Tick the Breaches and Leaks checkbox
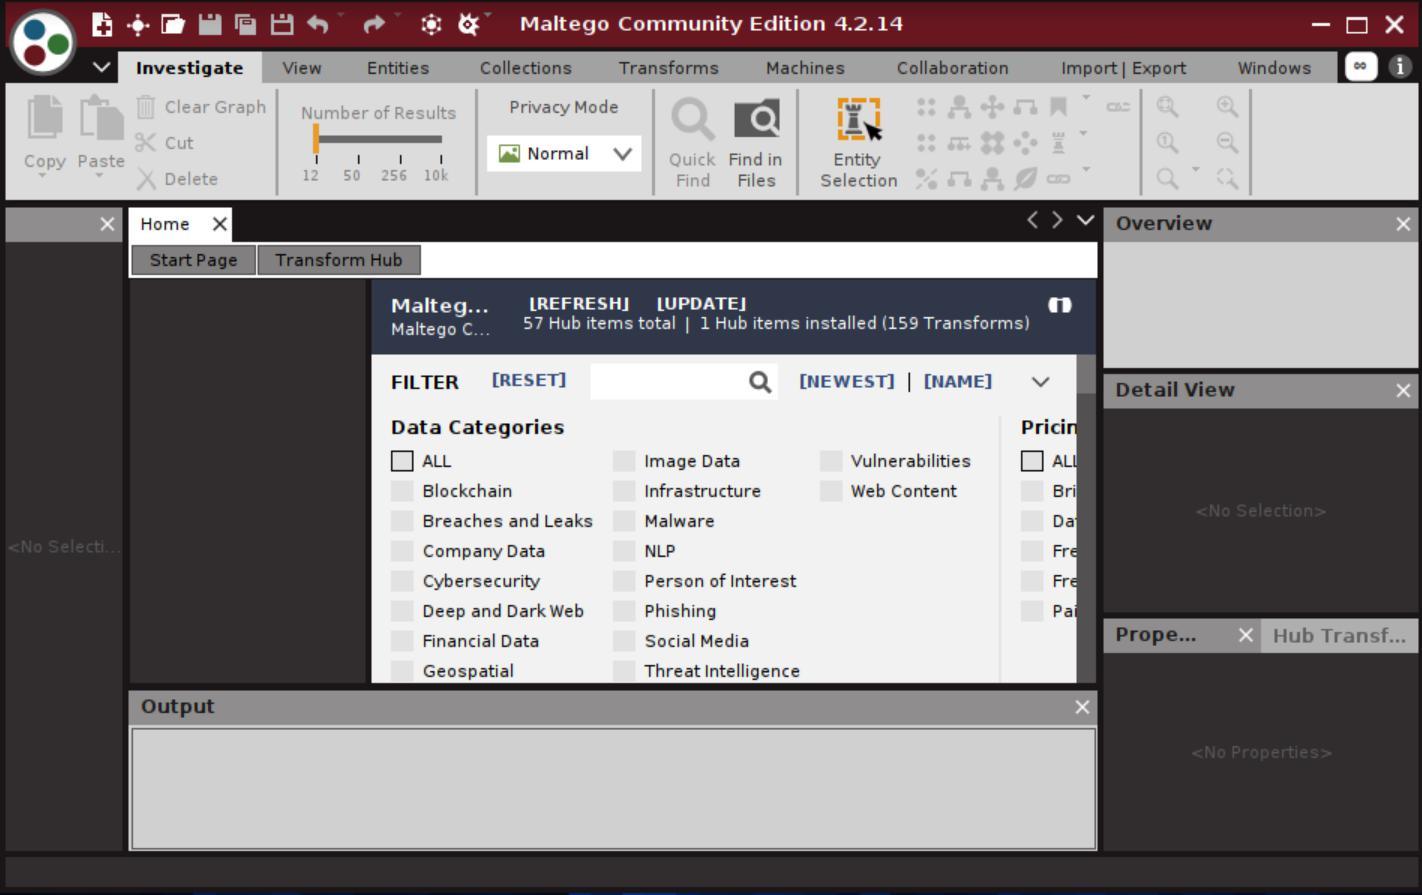The width and height of the screenshot is (1422, 895). (x=402, y=521)
